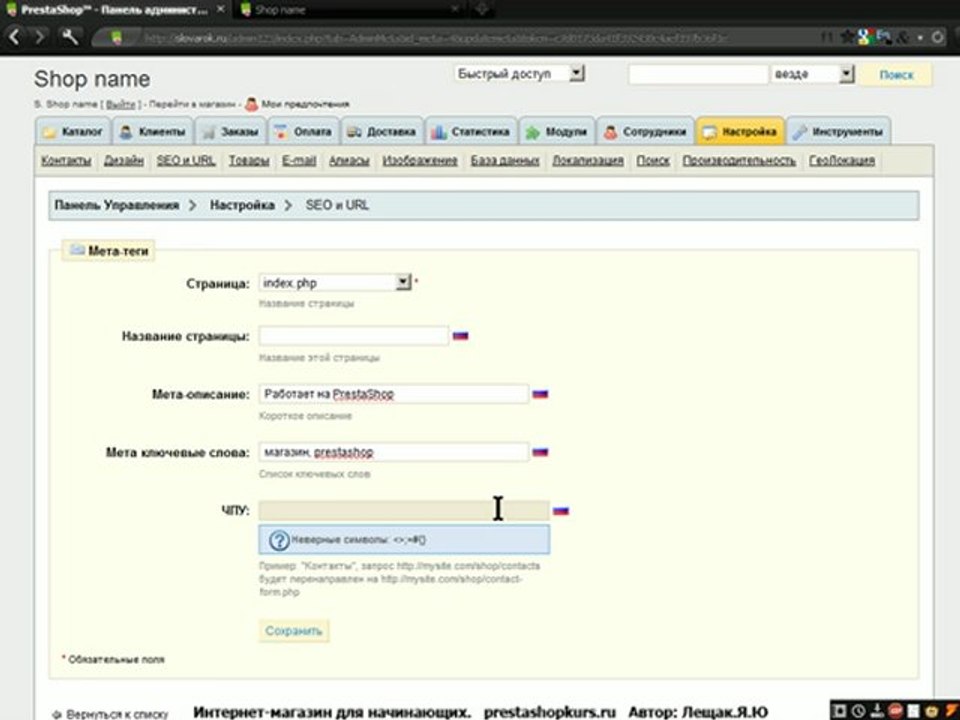The image size is (960, 720).
Task: Open the Заказы tab
Action: coord(231,132)
